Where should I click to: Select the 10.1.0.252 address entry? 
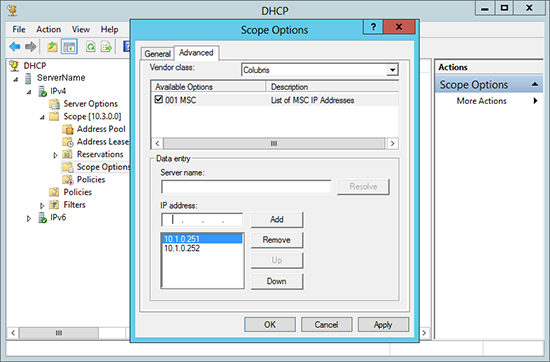pyautogui.click(x=202, y=248)
